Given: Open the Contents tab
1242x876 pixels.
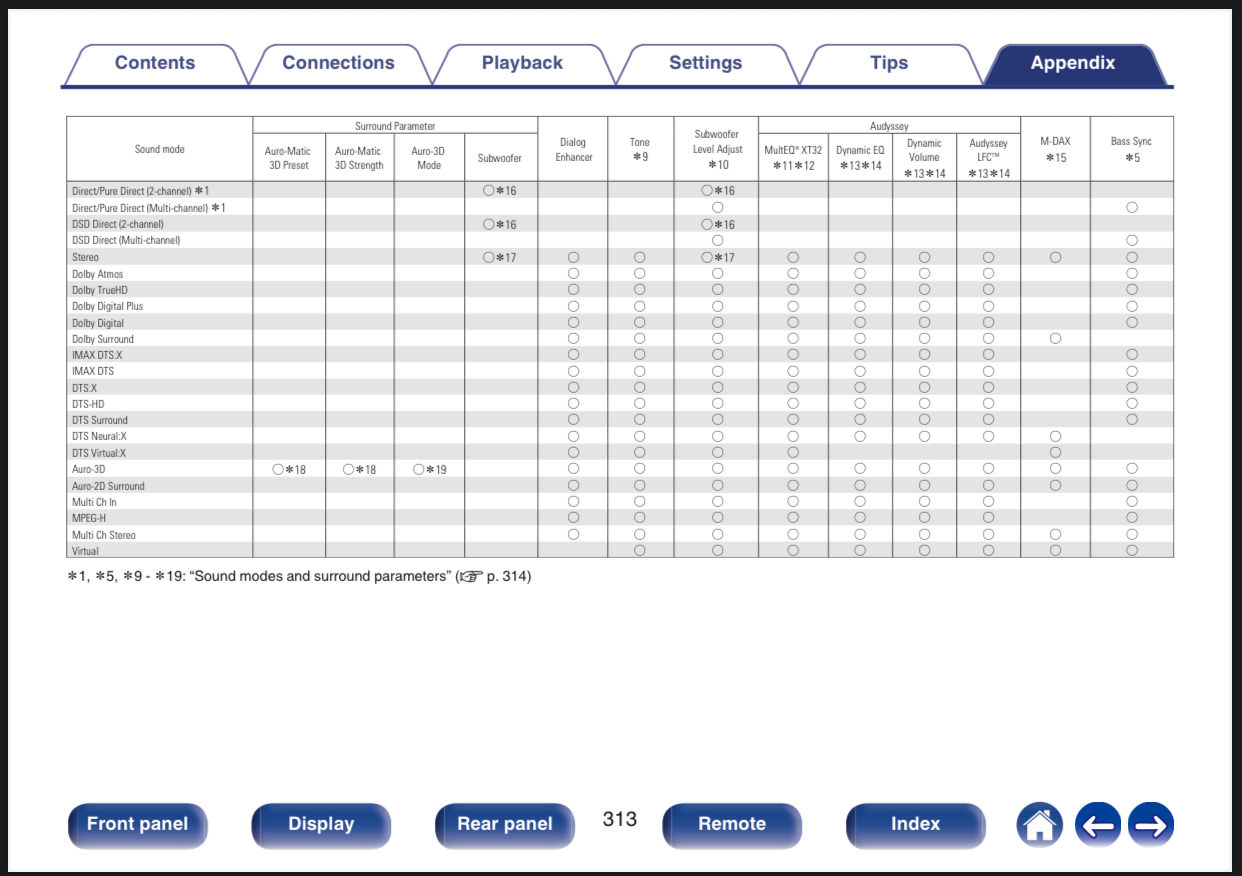Looking at the screenshot, I should (155, 63).
